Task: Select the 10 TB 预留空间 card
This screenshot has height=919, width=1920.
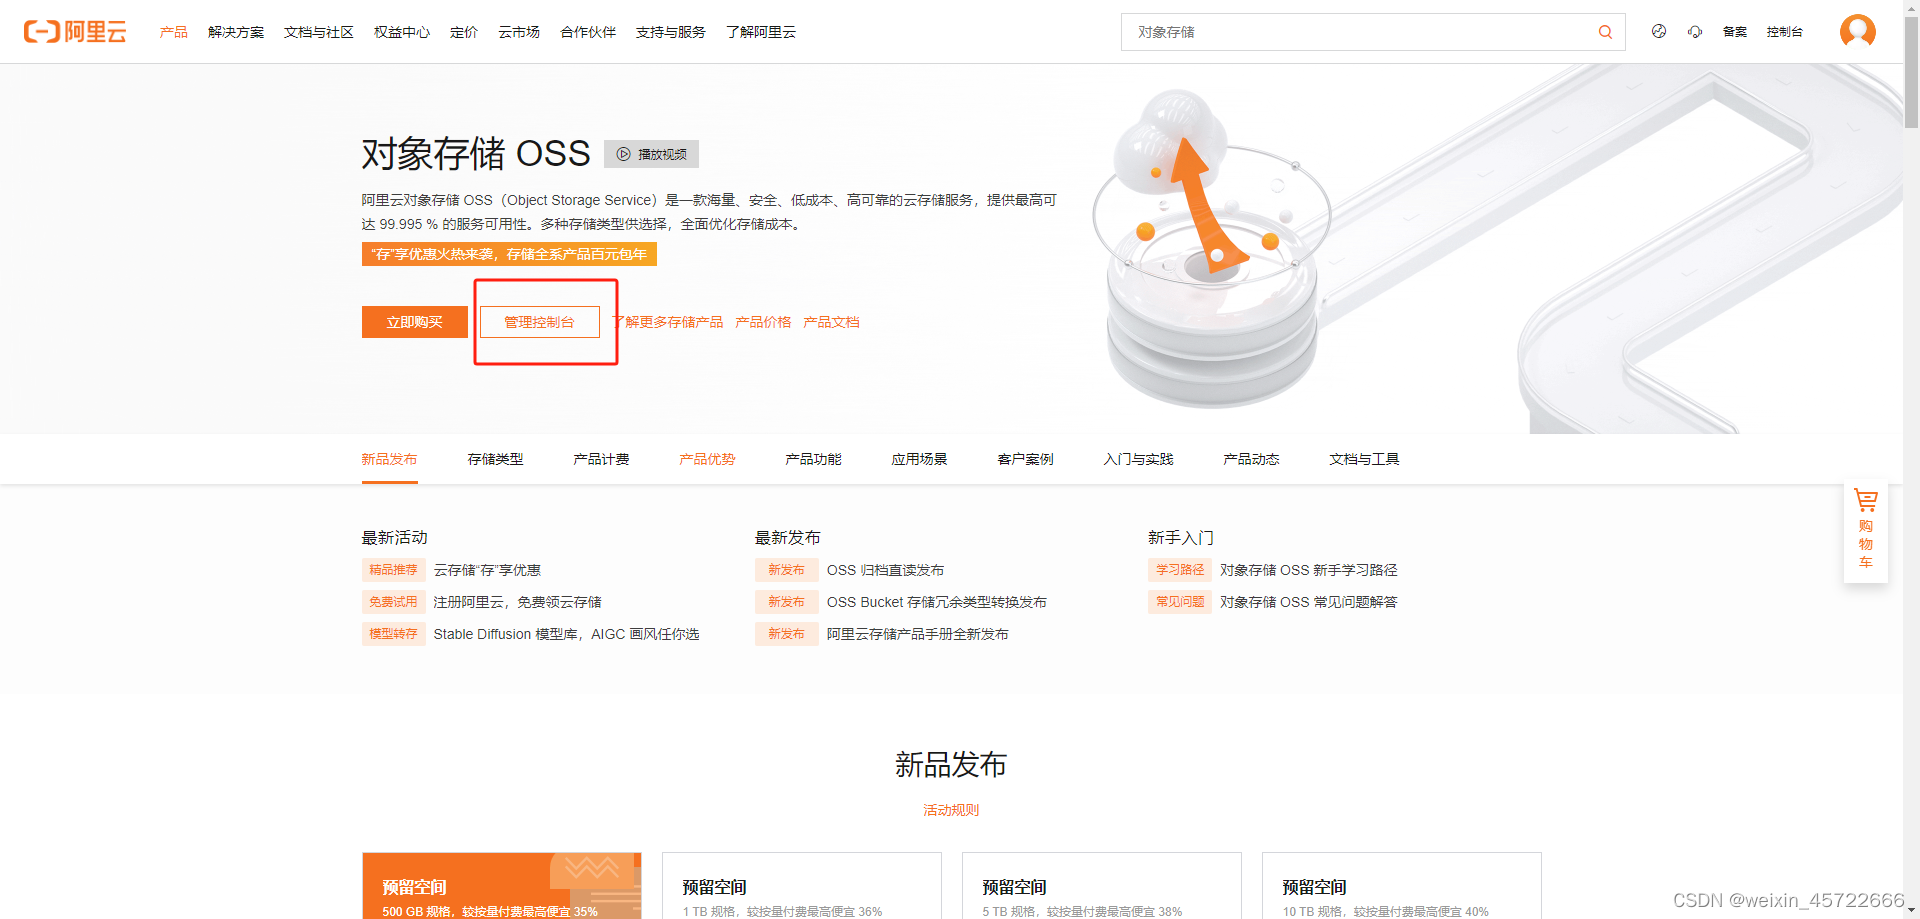Action: (1402, 886)
